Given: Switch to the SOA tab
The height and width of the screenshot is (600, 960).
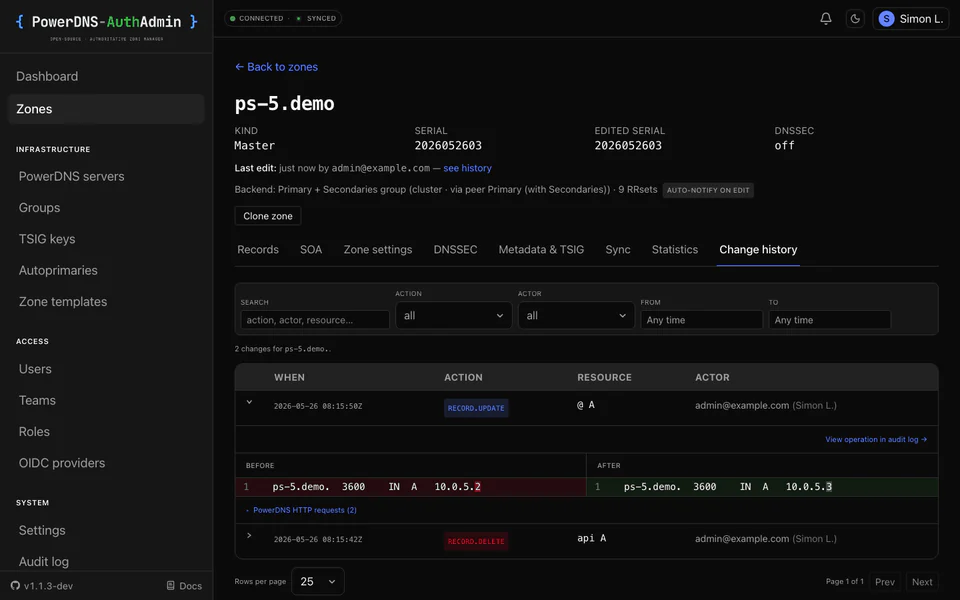Looking at the screenshot, I should (x=311, y=250).
